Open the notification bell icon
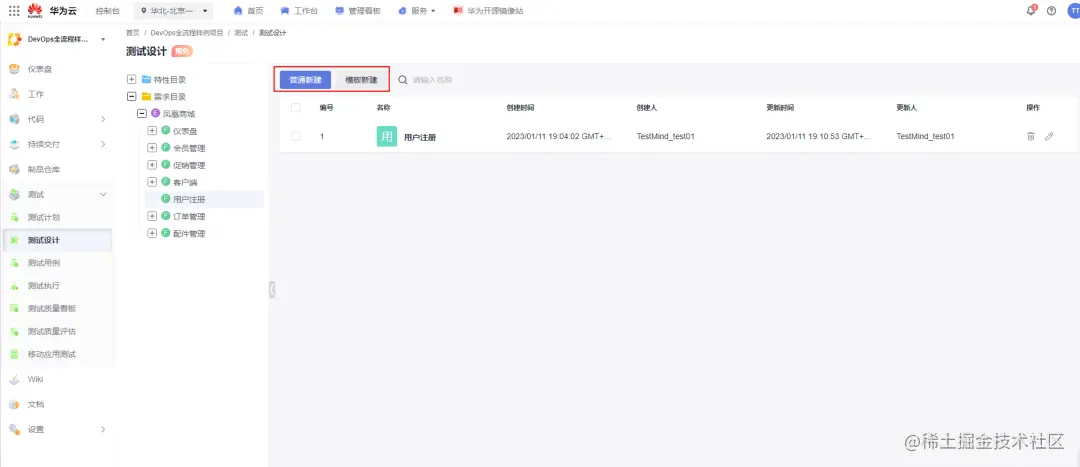 point(1031,10)
